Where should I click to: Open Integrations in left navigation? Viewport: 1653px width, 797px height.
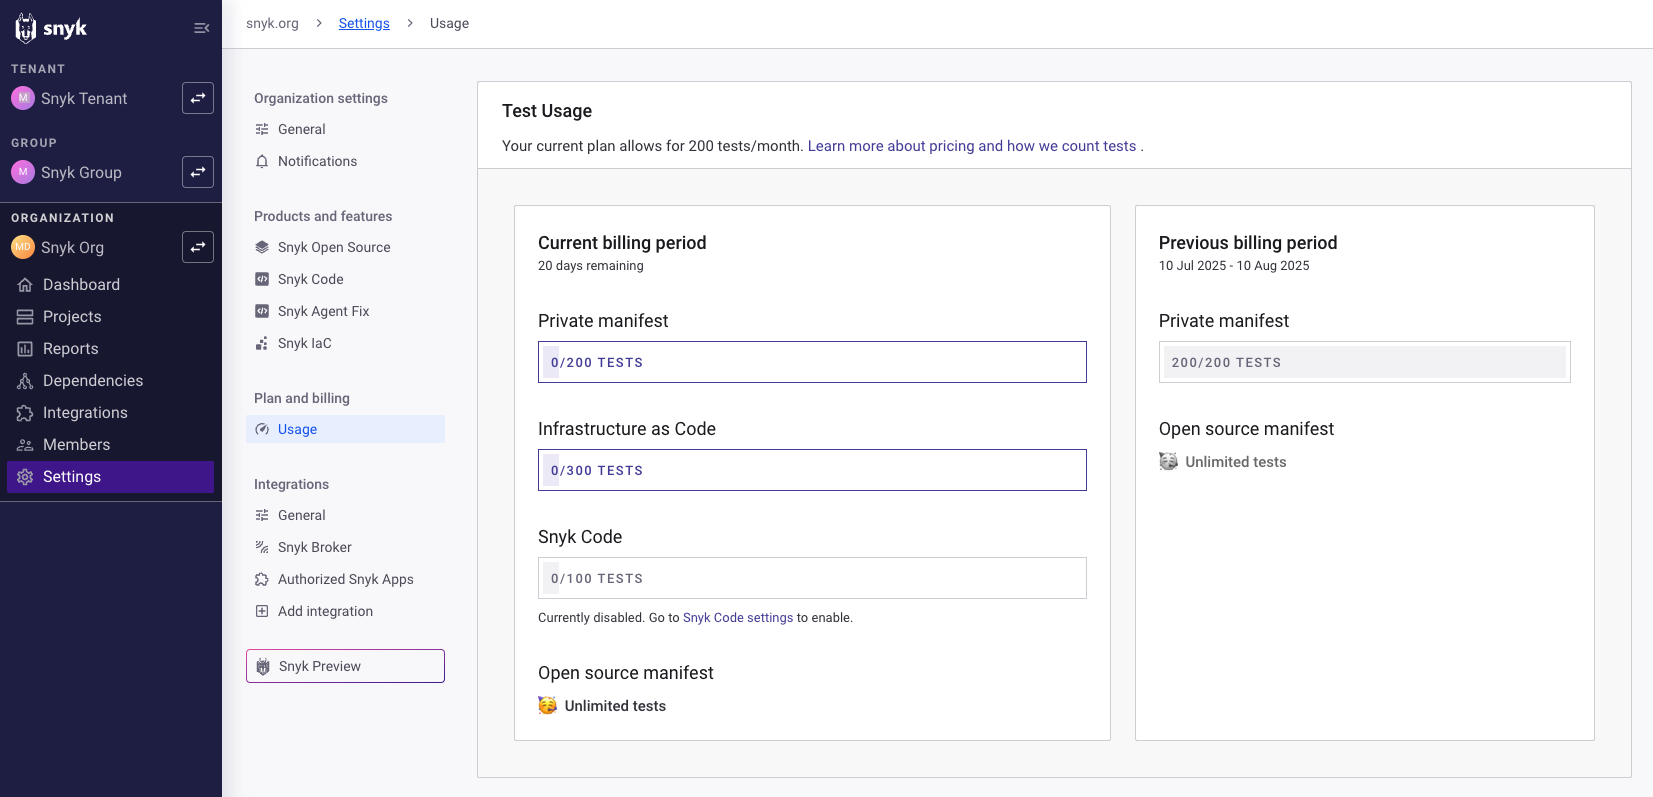[85, 413]
